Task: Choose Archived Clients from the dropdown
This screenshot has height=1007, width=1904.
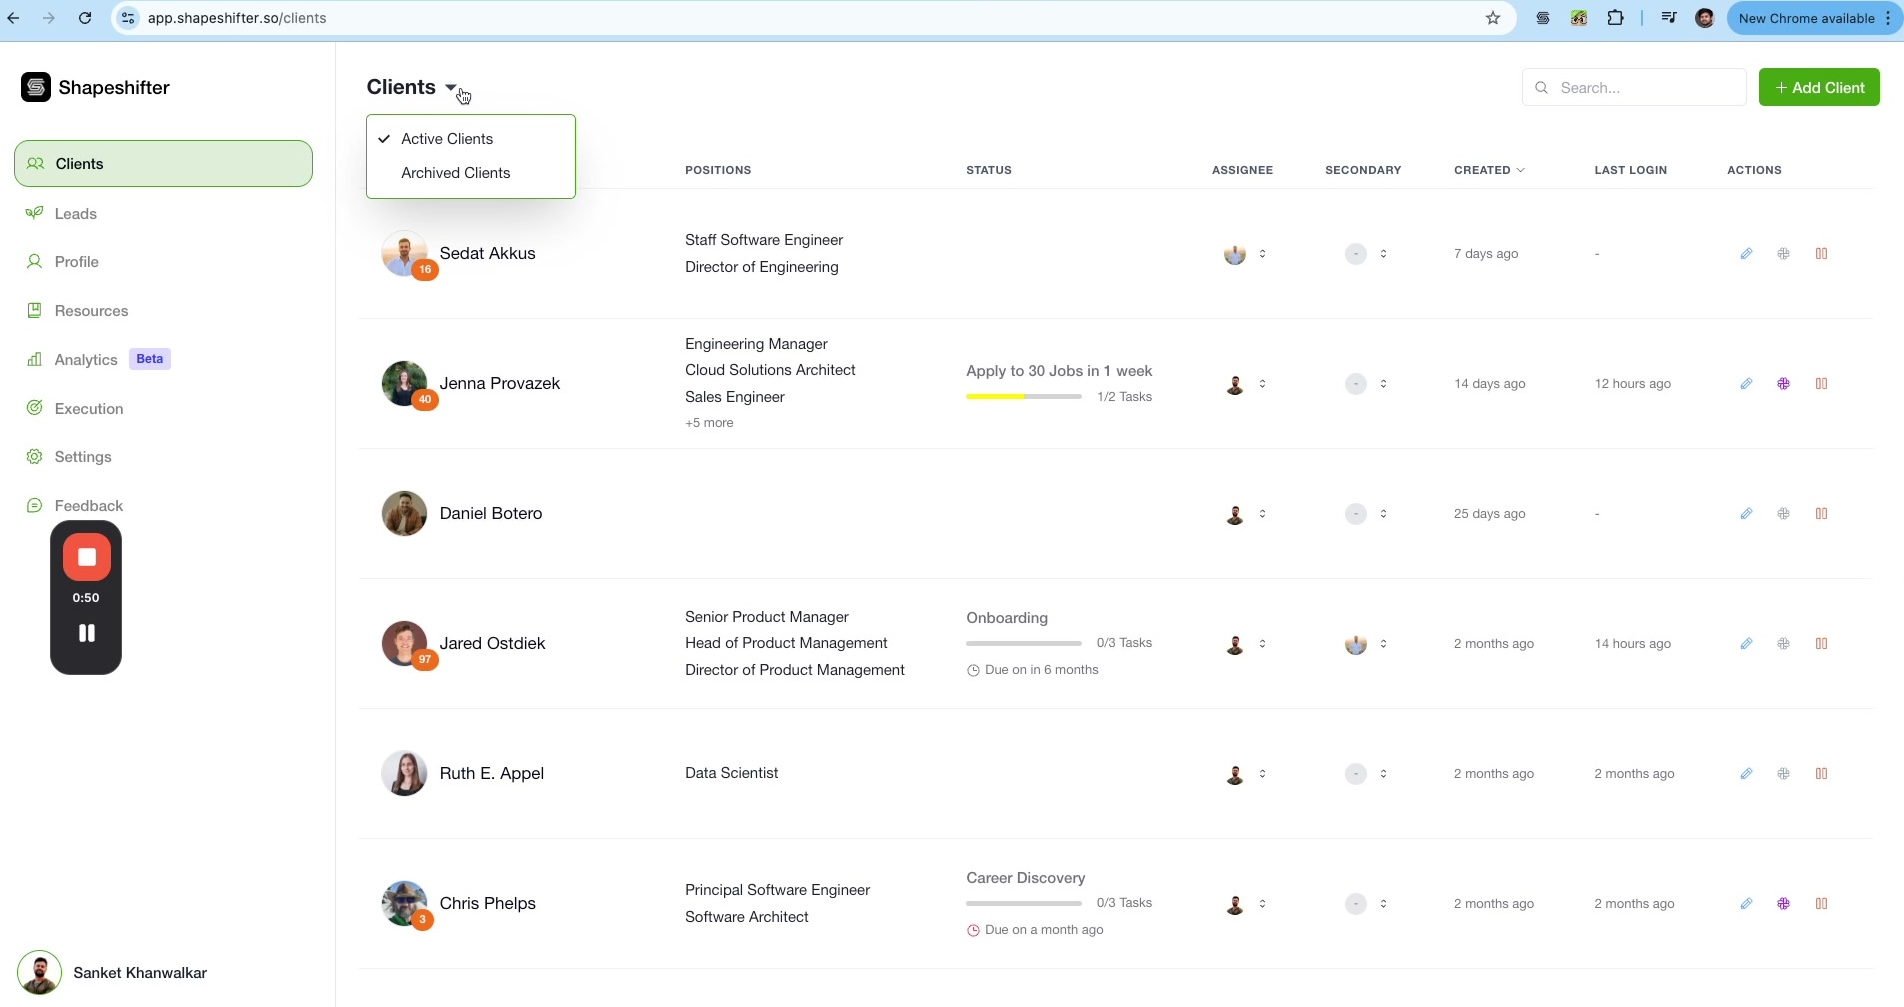Action: (455, 173)
